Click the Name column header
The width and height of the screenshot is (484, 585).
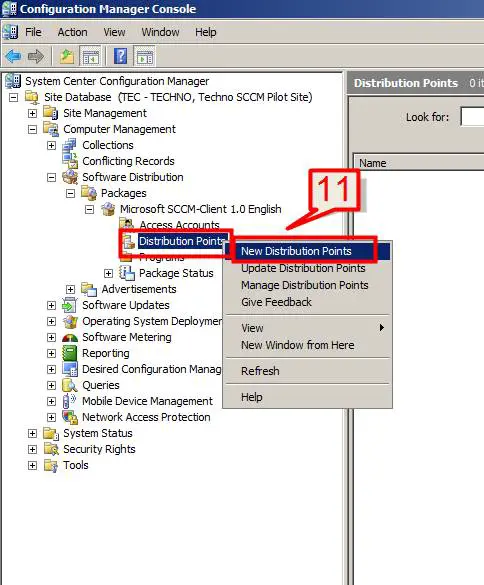(x=419, y=163)
